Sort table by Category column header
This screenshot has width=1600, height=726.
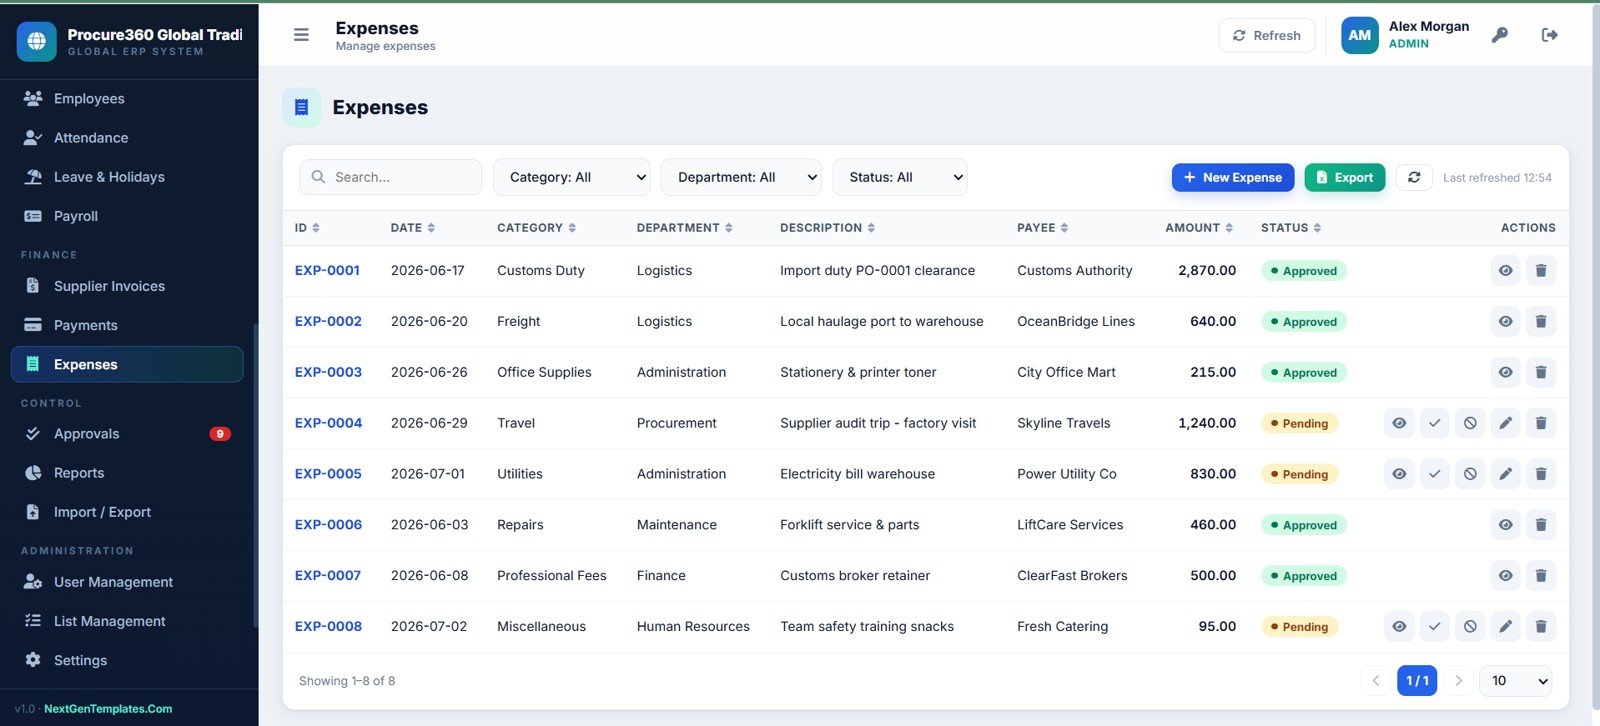(x=537, y=228)
